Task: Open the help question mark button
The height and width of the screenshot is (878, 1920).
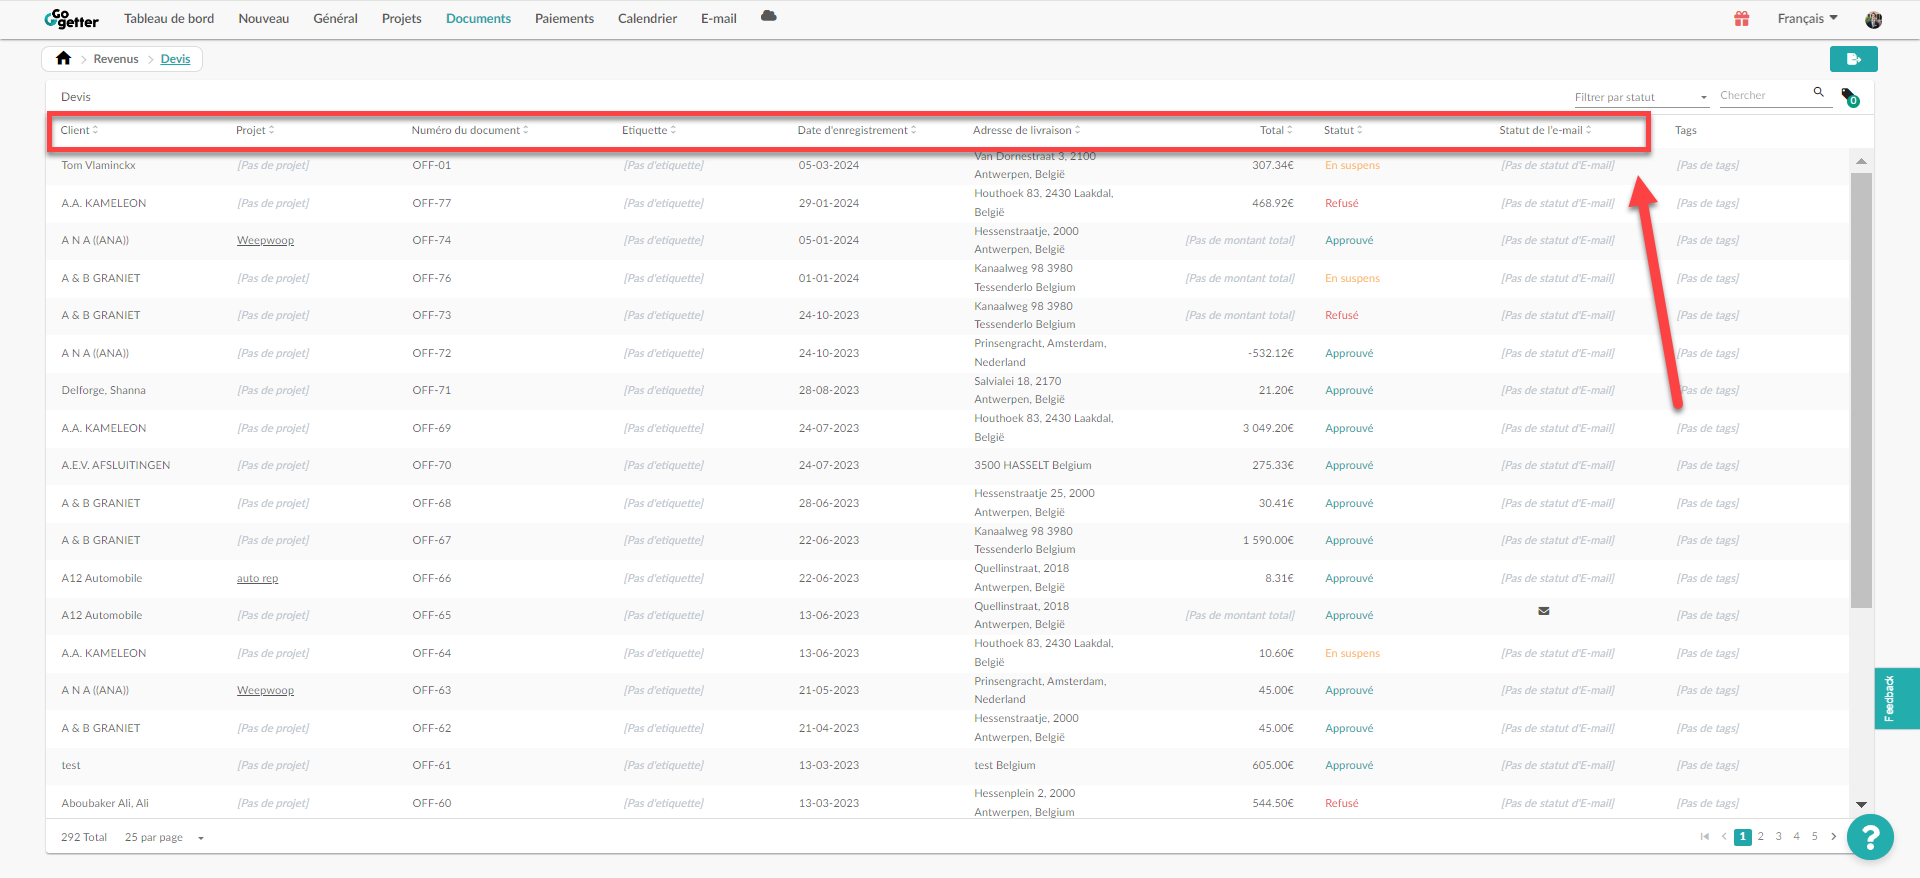Action: point(1870,837)
